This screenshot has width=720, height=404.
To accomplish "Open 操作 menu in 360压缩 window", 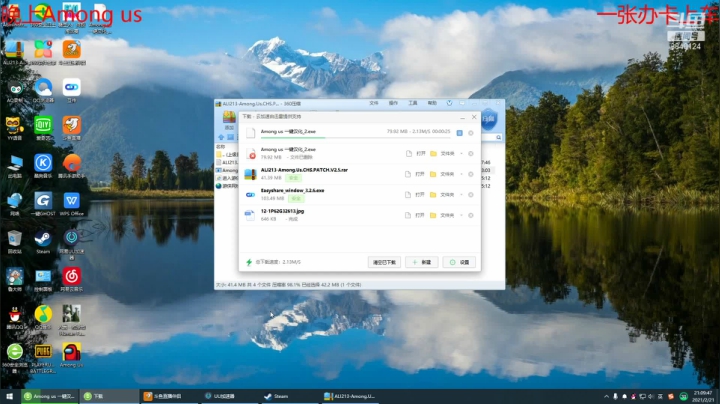I will pos(394,103).
